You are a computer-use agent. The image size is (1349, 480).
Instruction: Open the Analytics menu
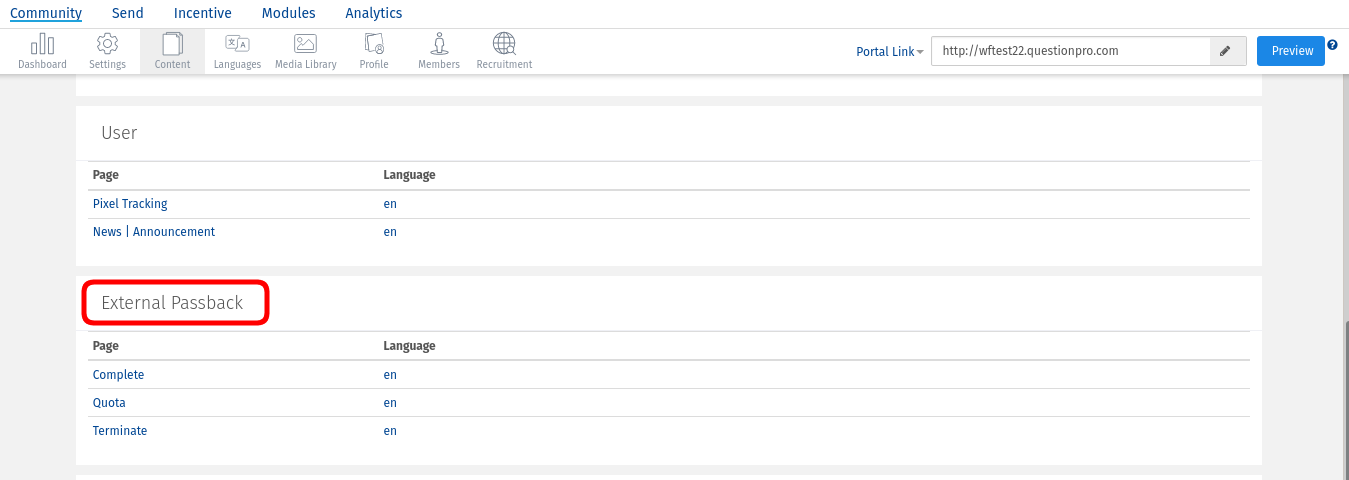point(373,13)
